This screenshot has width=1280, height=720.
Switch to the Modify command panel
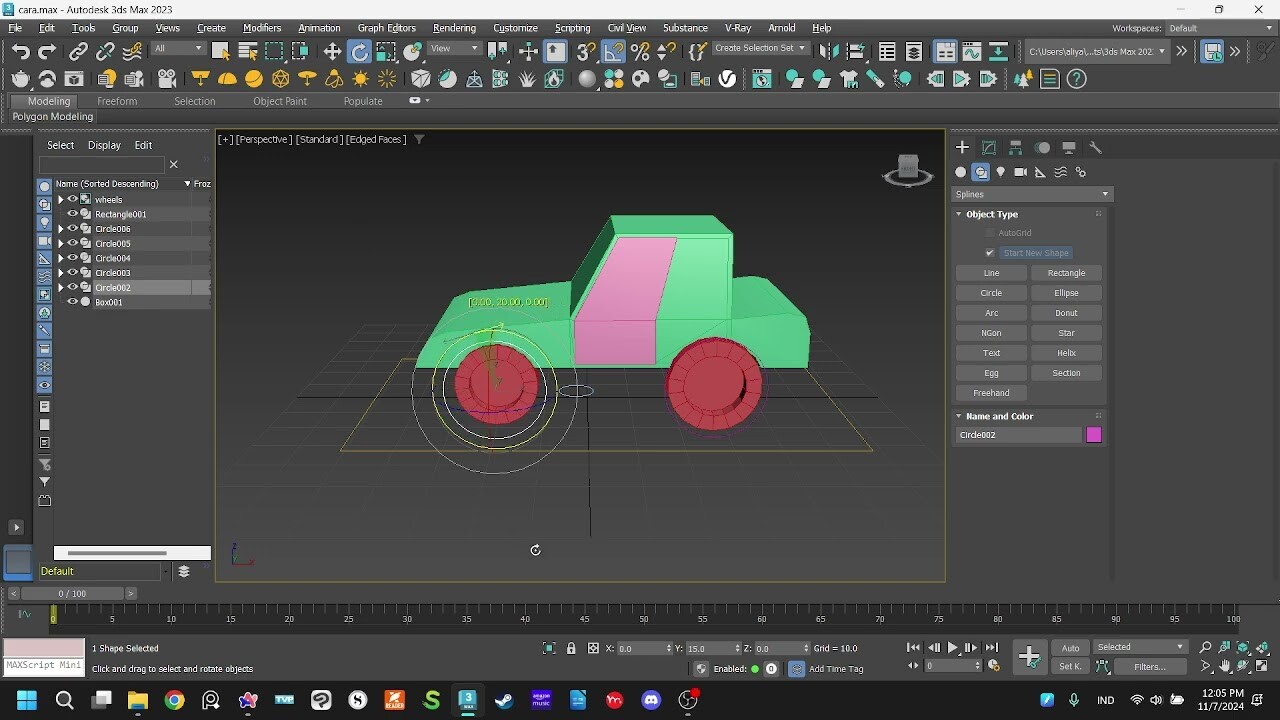point(988,148)
